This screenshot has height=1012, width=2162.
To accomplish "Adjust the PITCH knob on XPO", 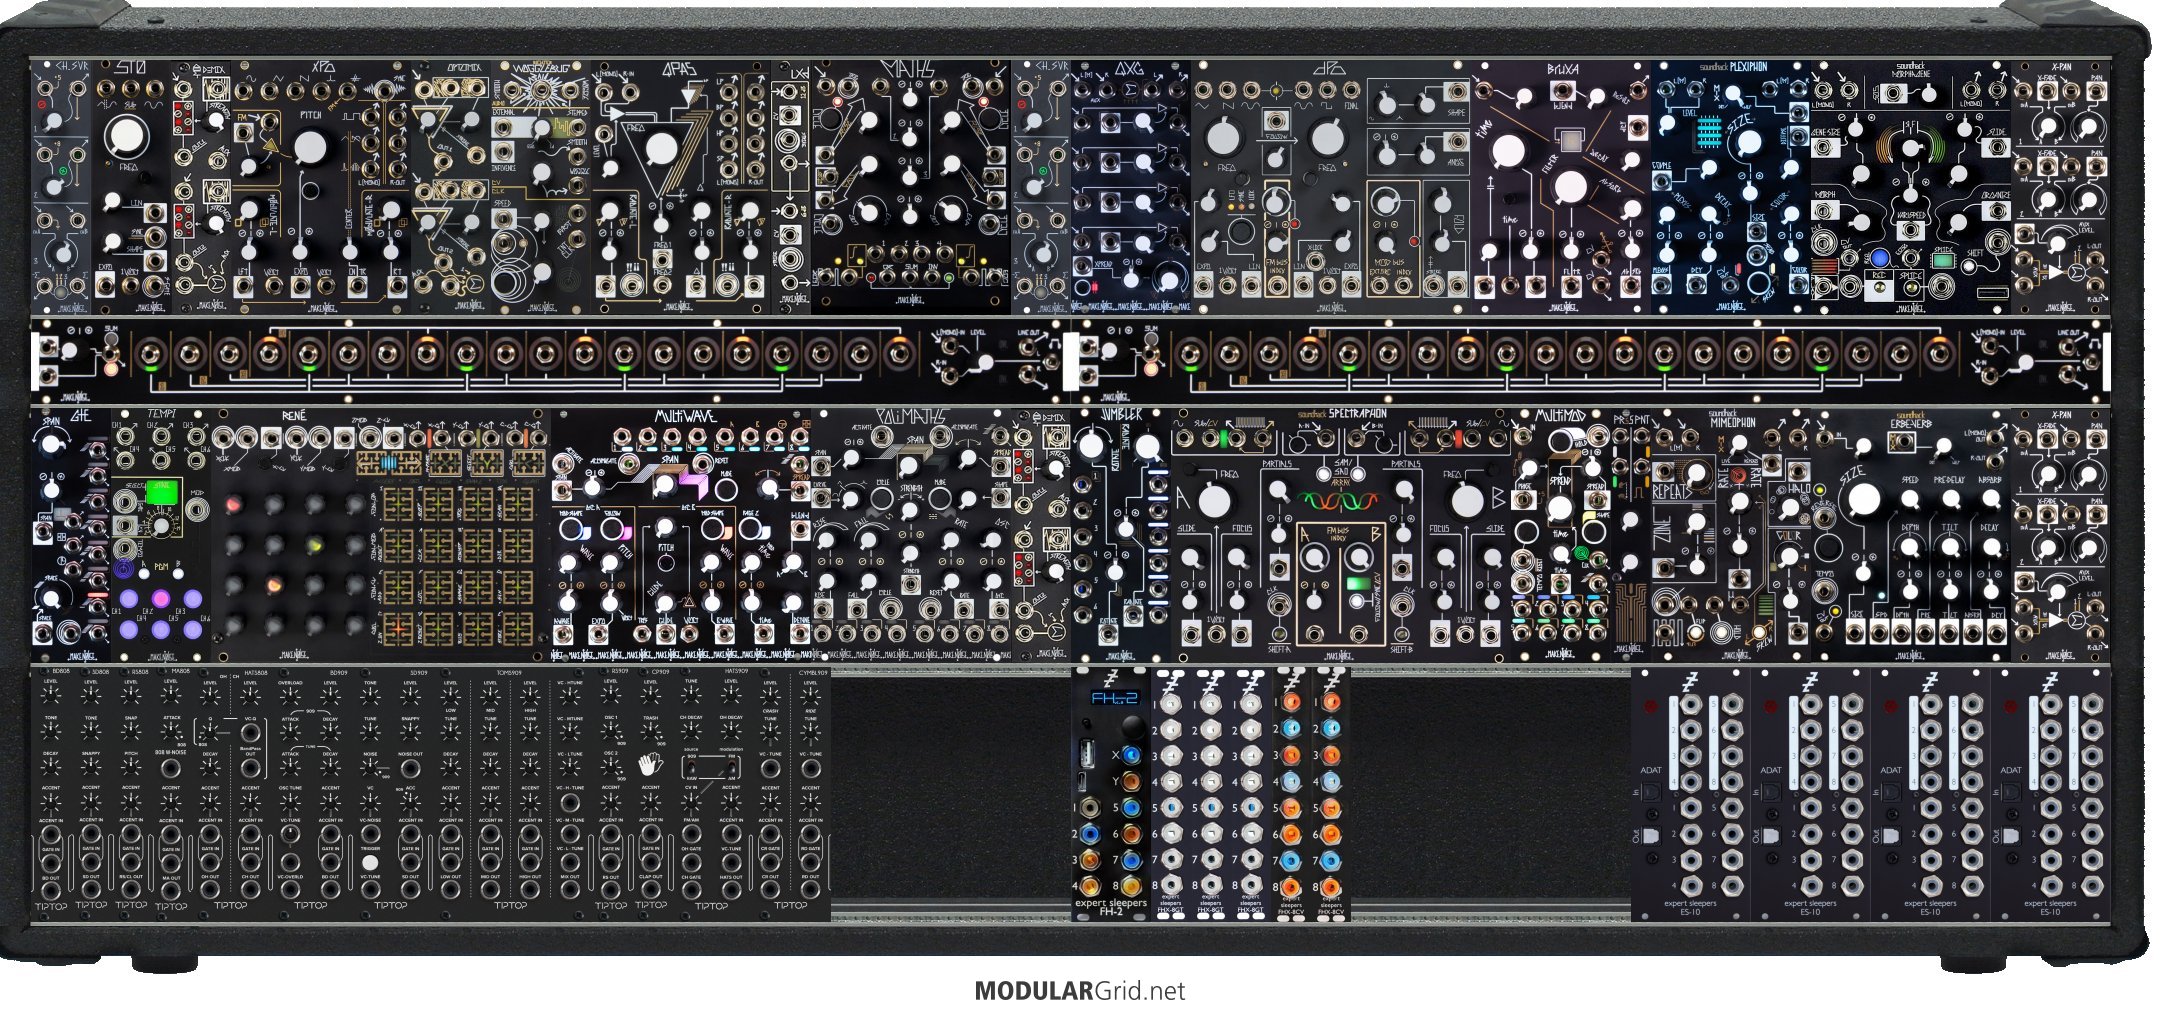I will [x=310, y=147].
